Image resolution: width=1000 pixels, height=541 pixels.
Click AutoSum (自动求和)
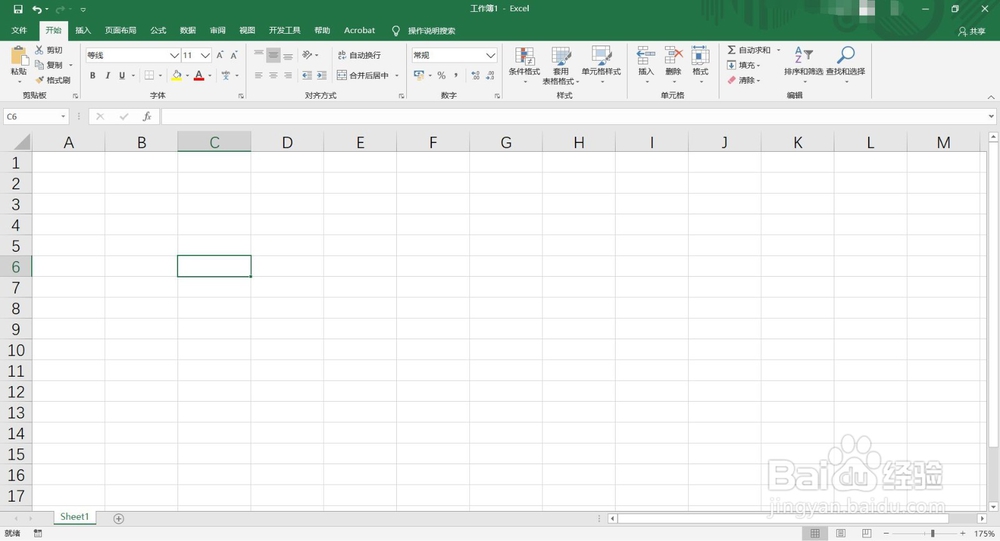point(749,50)
